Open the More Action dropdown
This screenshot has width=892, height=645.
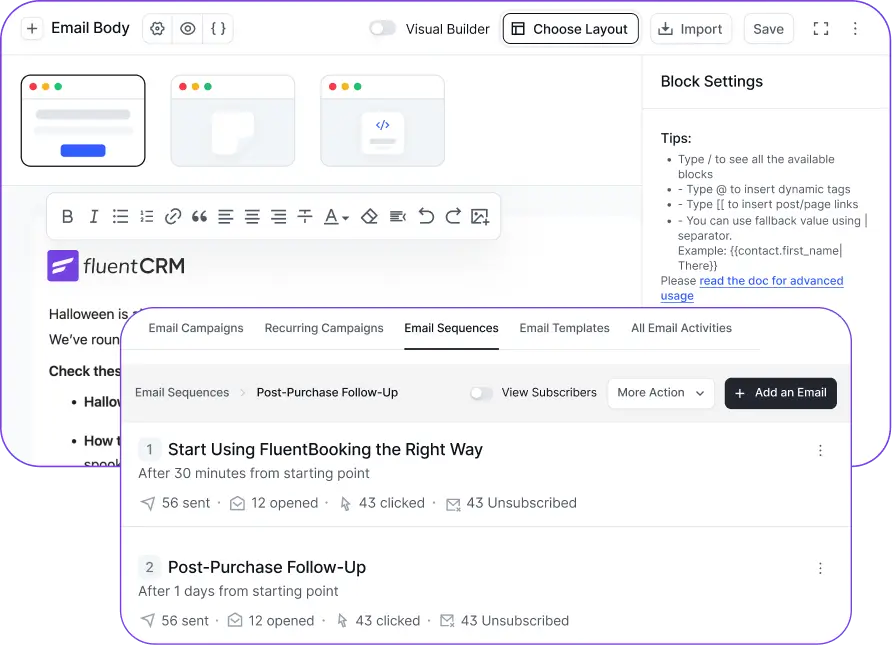coord(660,393)
